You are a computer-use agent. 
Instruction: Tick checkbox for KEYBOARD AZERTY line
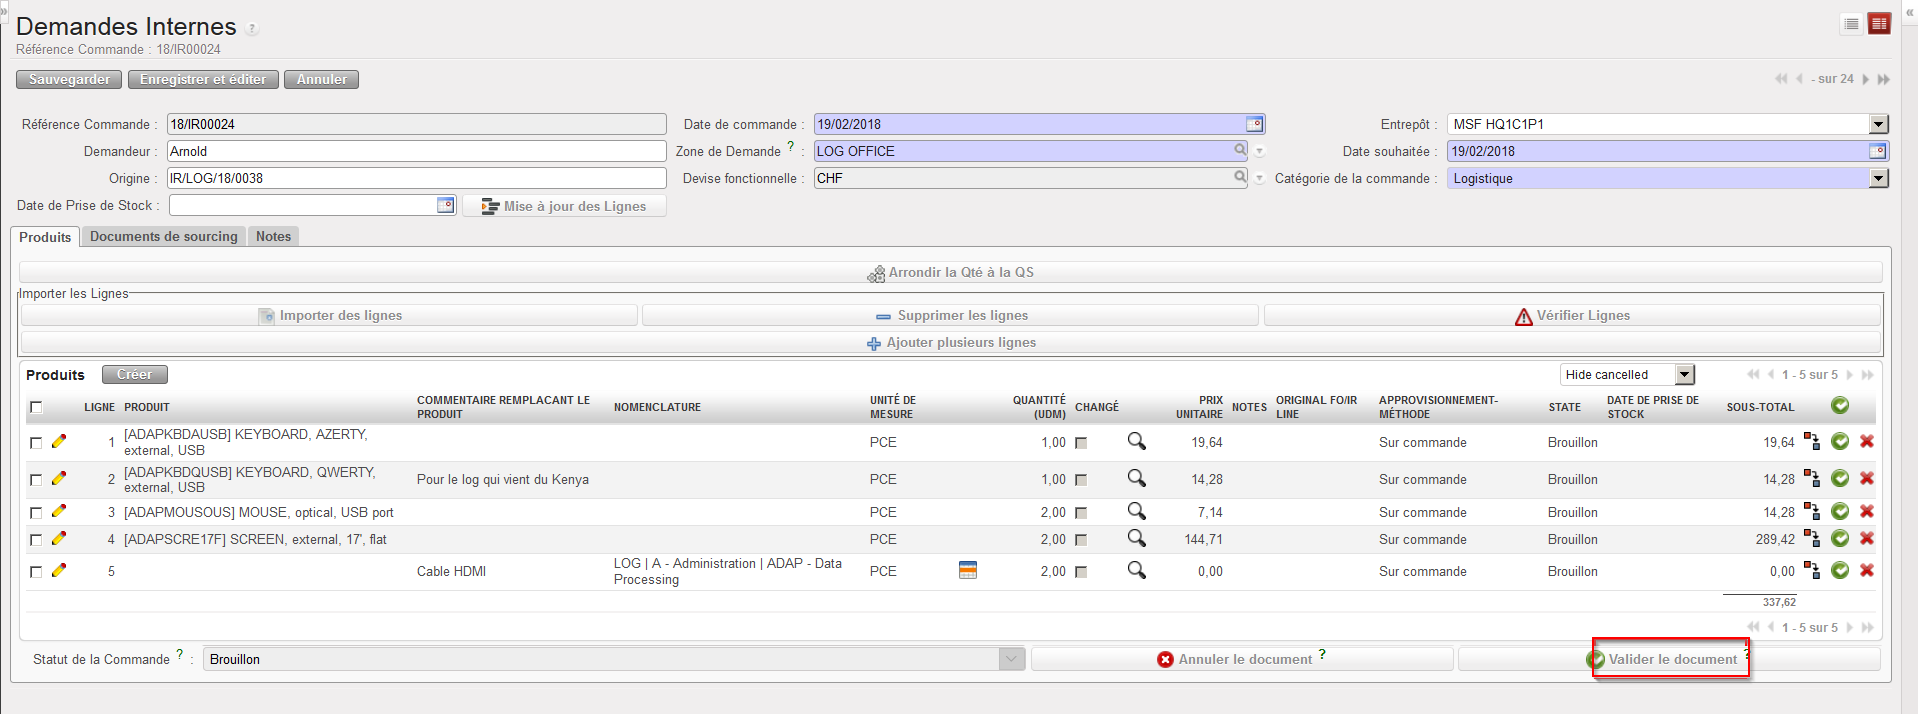36,442
